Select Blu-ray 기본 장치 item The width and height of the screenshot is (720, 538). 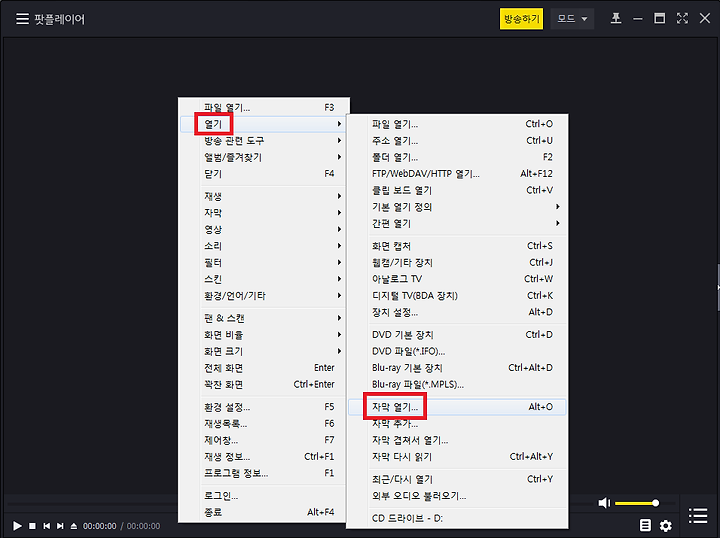457,367
